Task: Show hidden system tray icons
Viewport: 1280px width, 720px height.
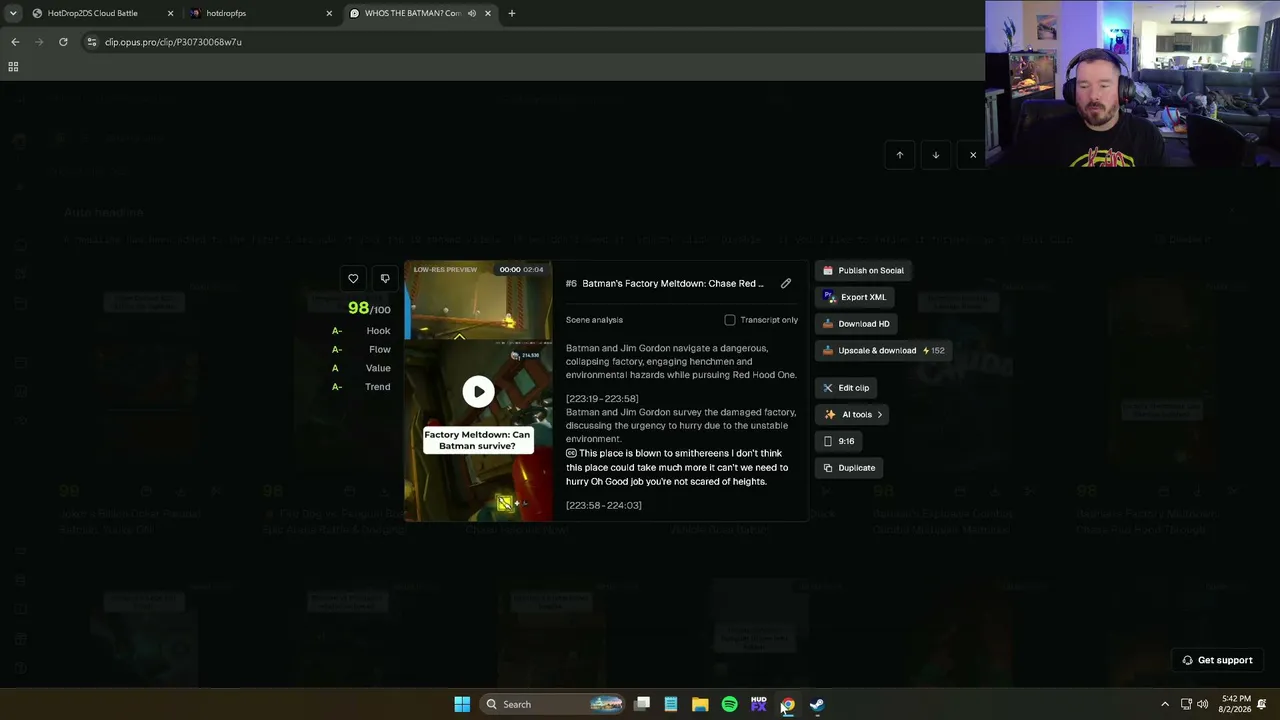Action: tap(1165, 704)
